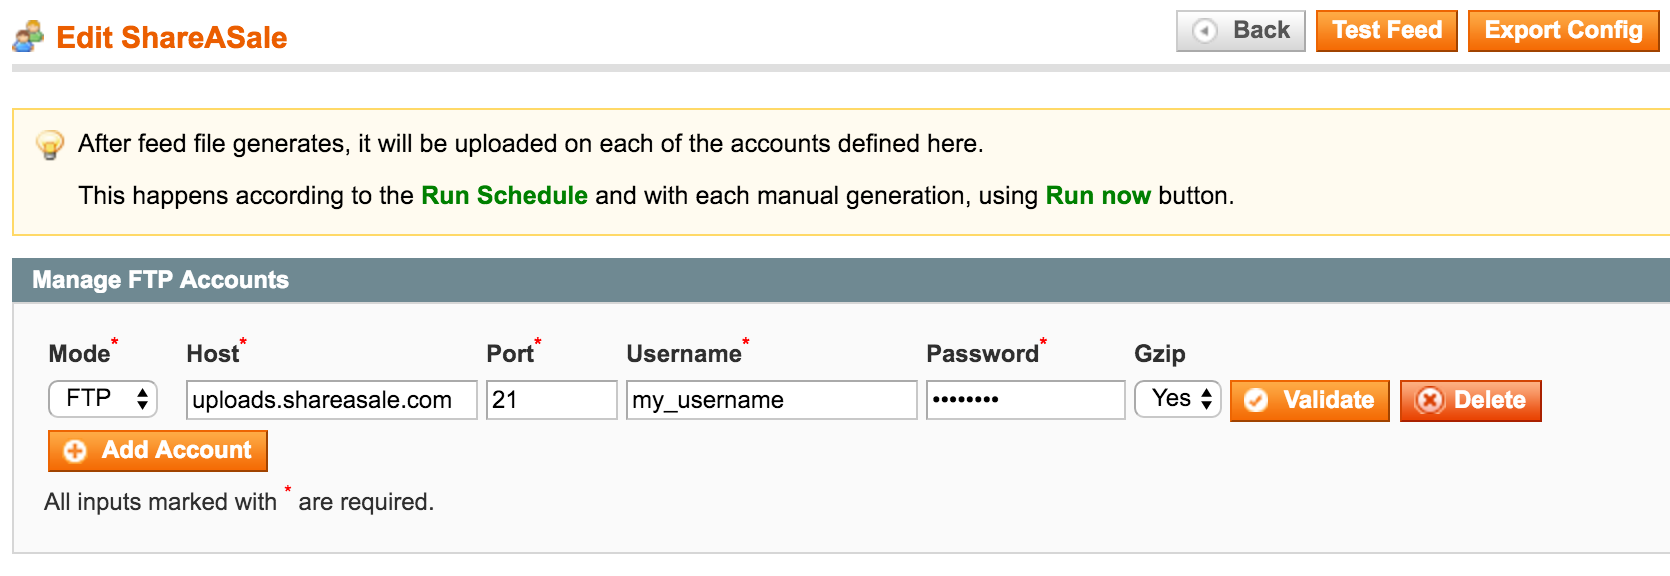Click the Edit ShareASale page title
The image size is (1670, 576).
(x=172, y=38)
